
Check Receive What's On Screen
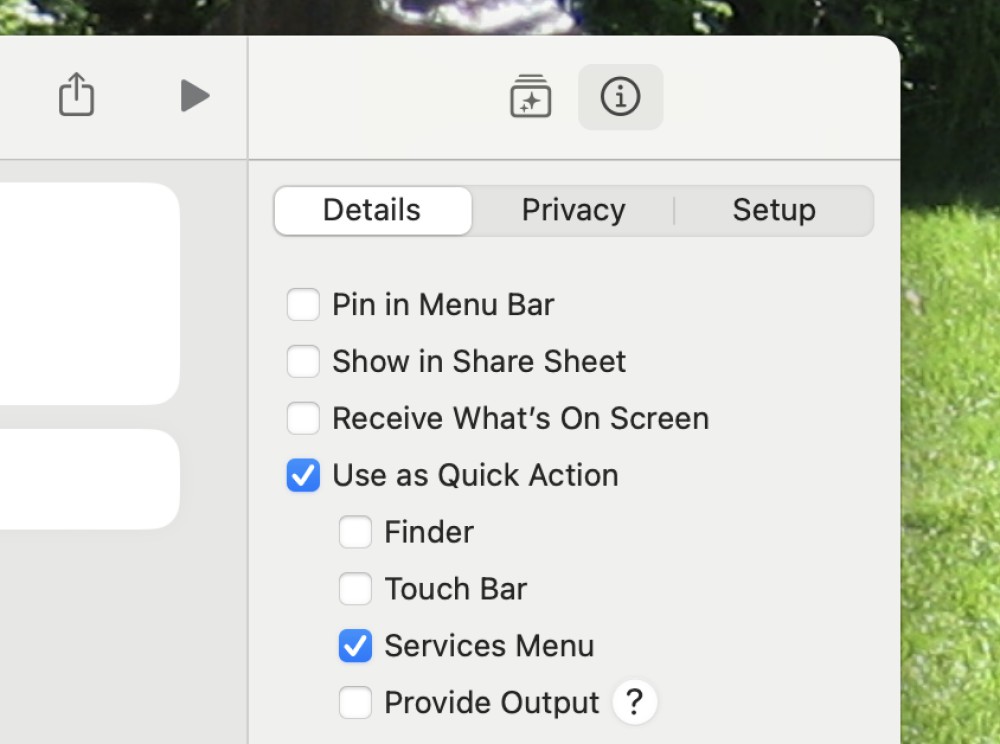[303, 418]
